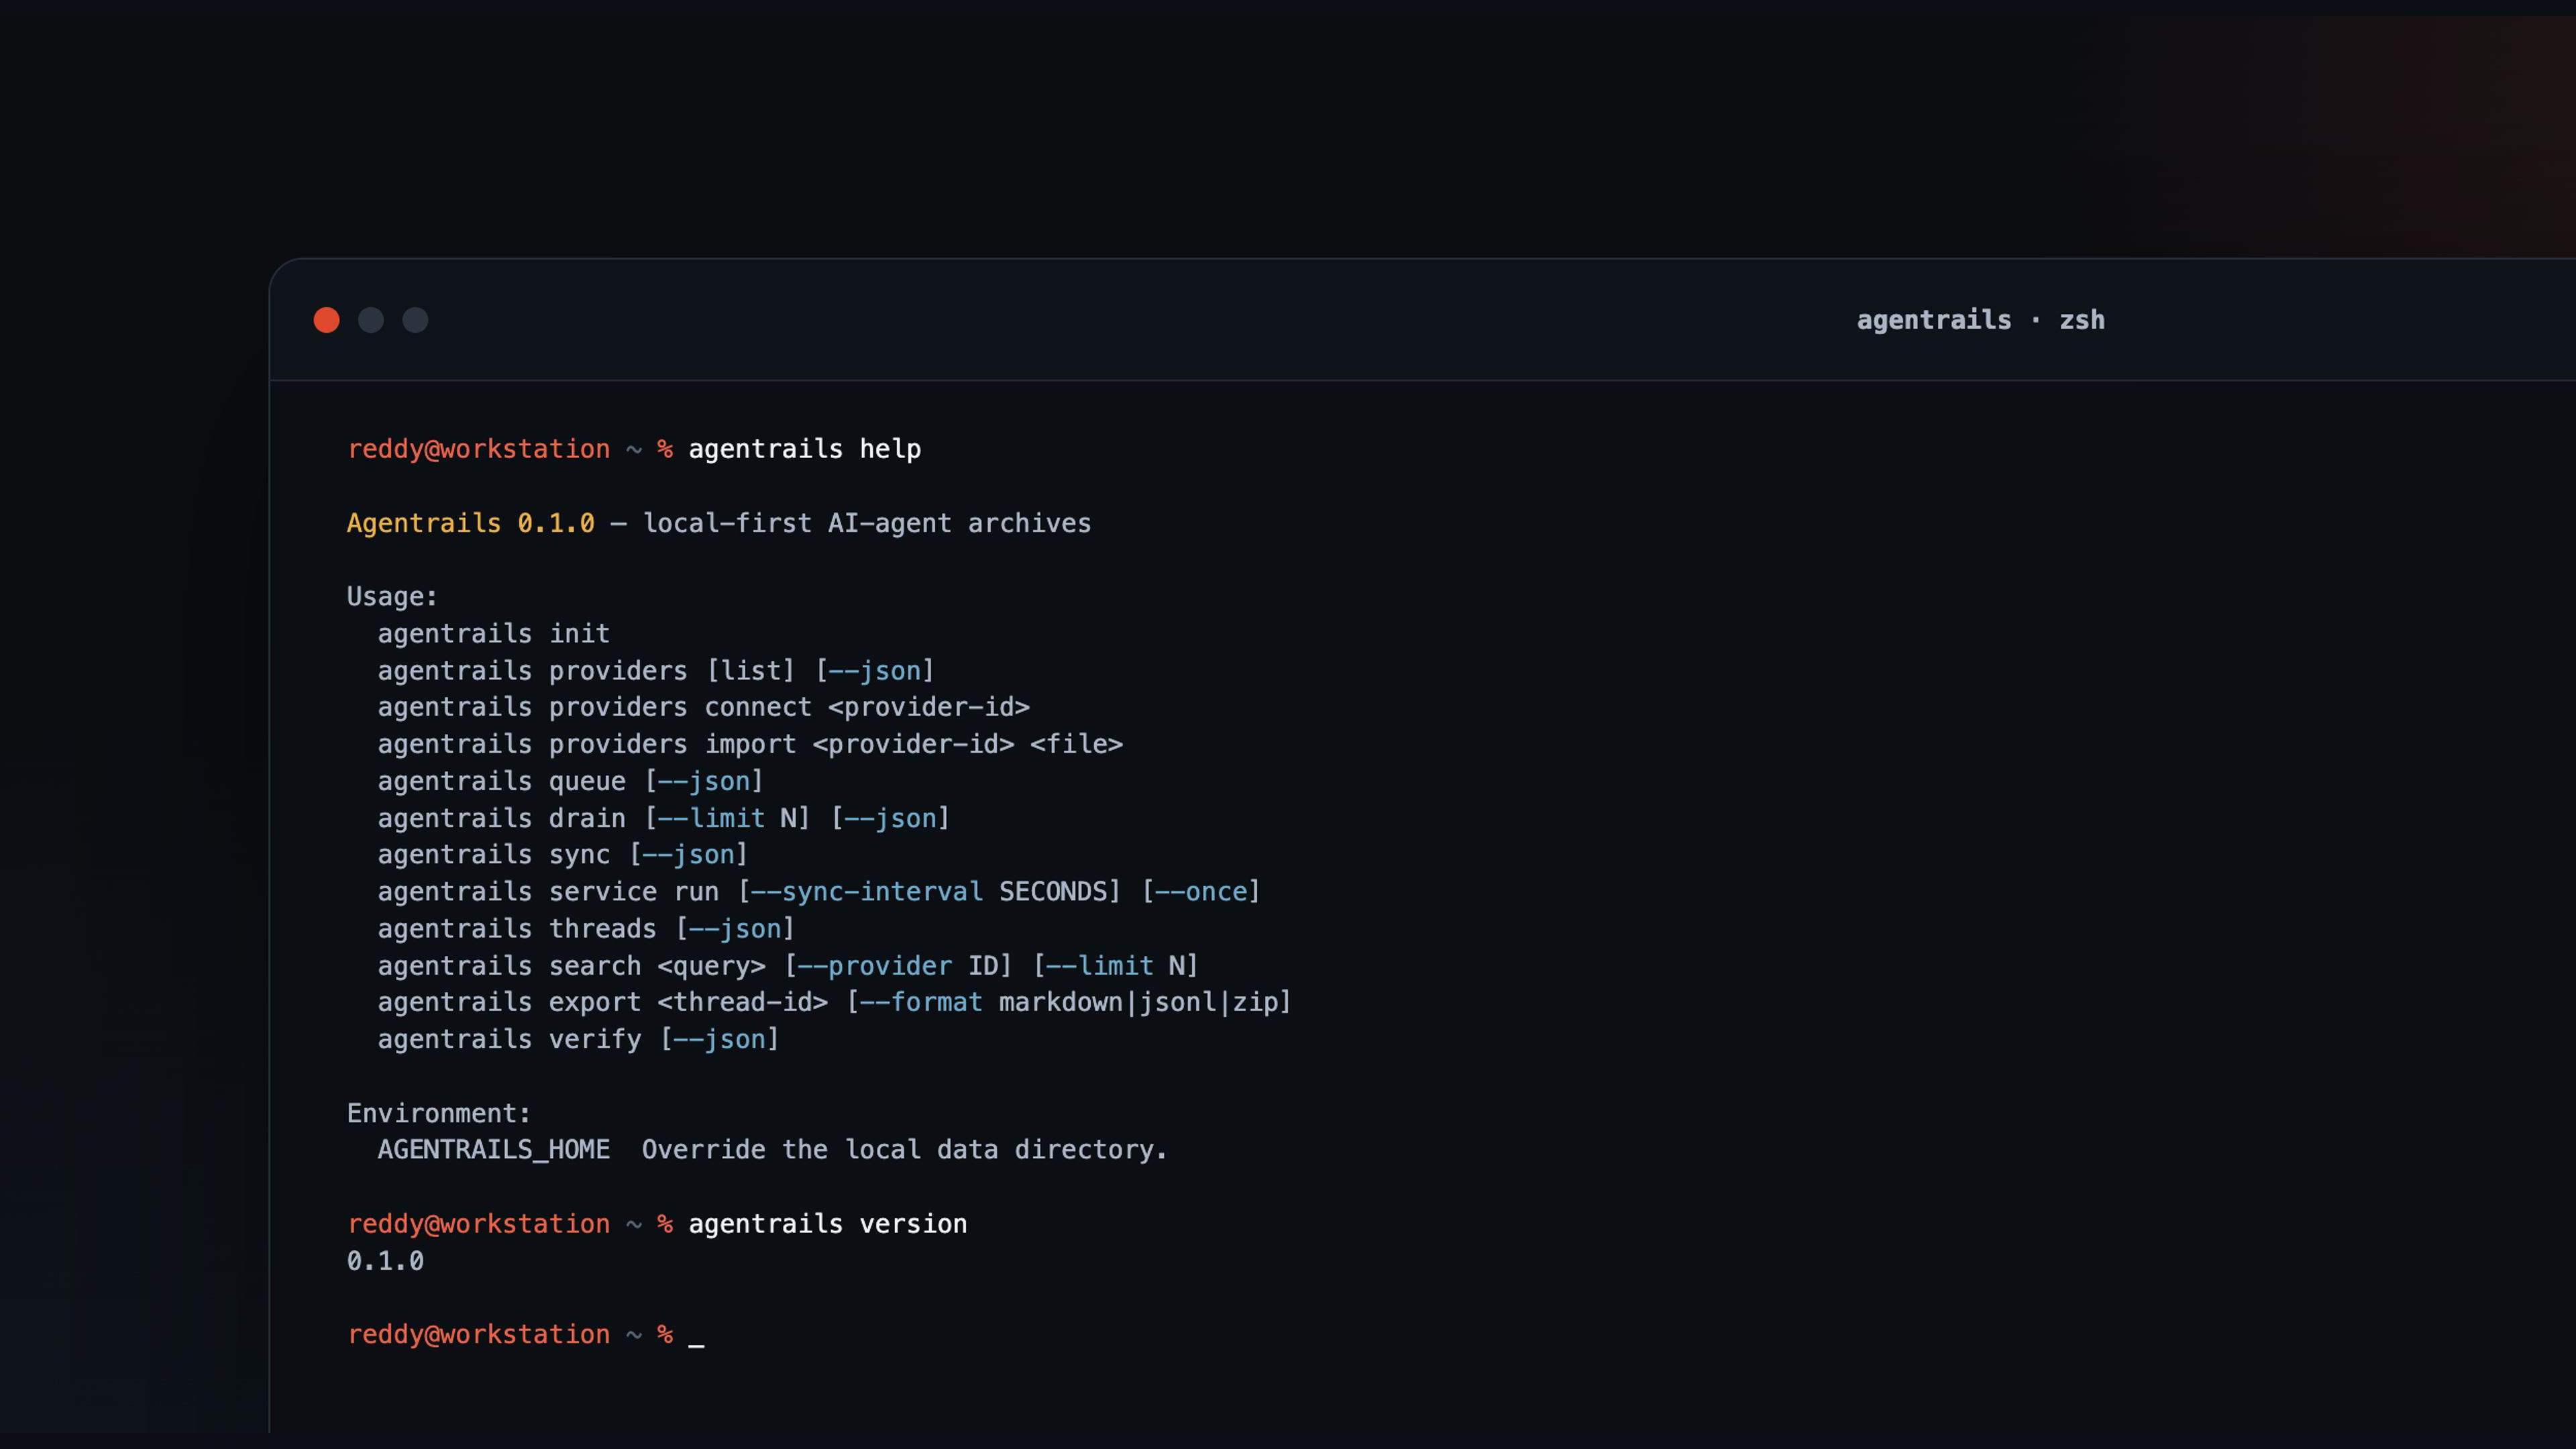Click the 'Usage:' heading

392,597
